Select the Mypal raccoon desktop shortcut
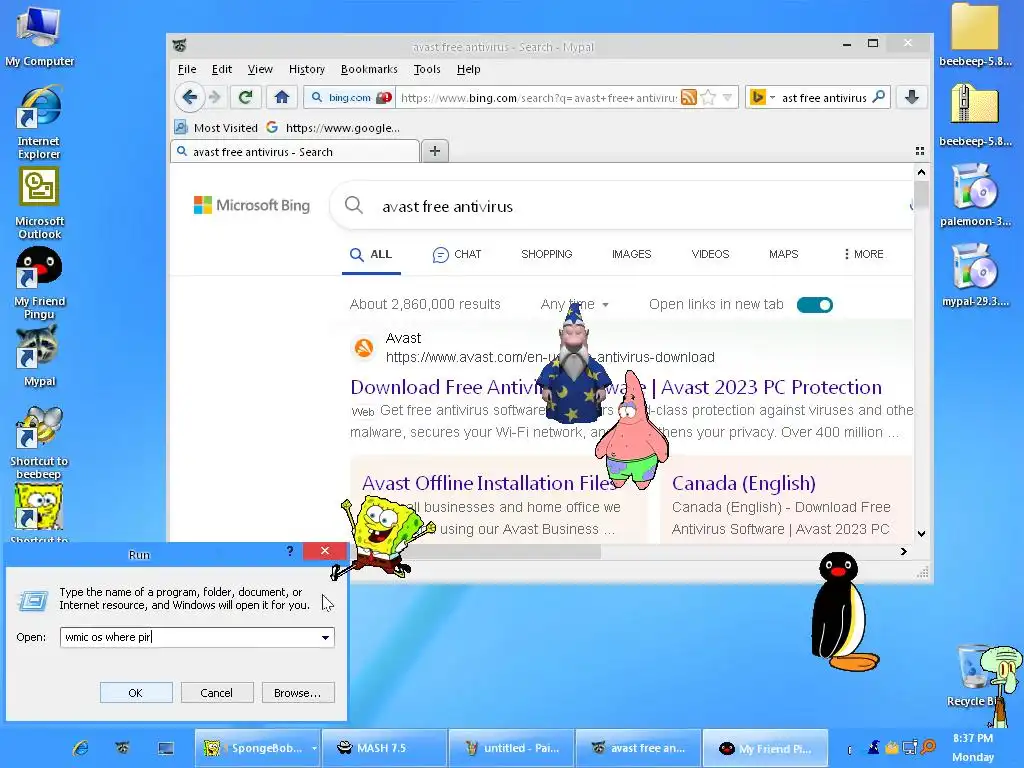This screenshot has height=768, width=1024. click(39, 357)
